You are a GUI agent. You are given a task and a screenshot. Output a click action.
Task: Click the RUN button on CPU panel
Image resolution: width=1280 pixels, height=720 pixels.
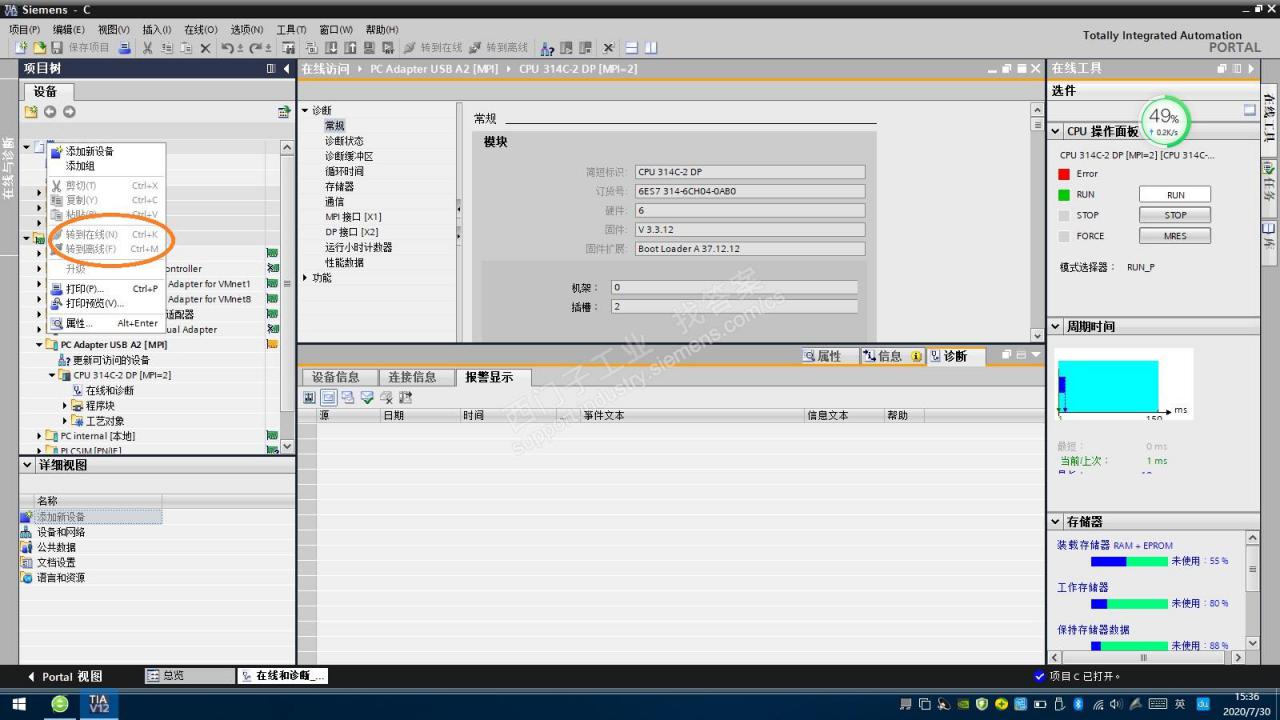1175,195
